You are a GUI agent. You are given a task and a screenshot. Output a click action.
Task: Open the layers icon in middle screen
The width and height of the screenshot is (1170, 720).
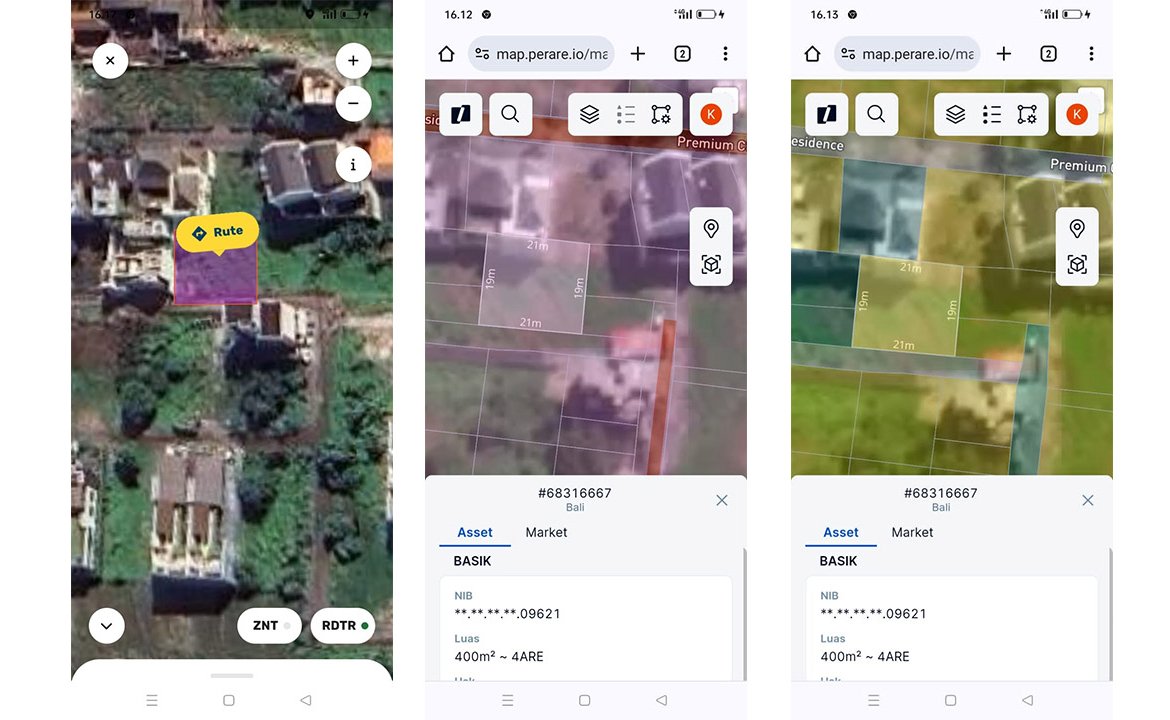[x=590, y=115]
